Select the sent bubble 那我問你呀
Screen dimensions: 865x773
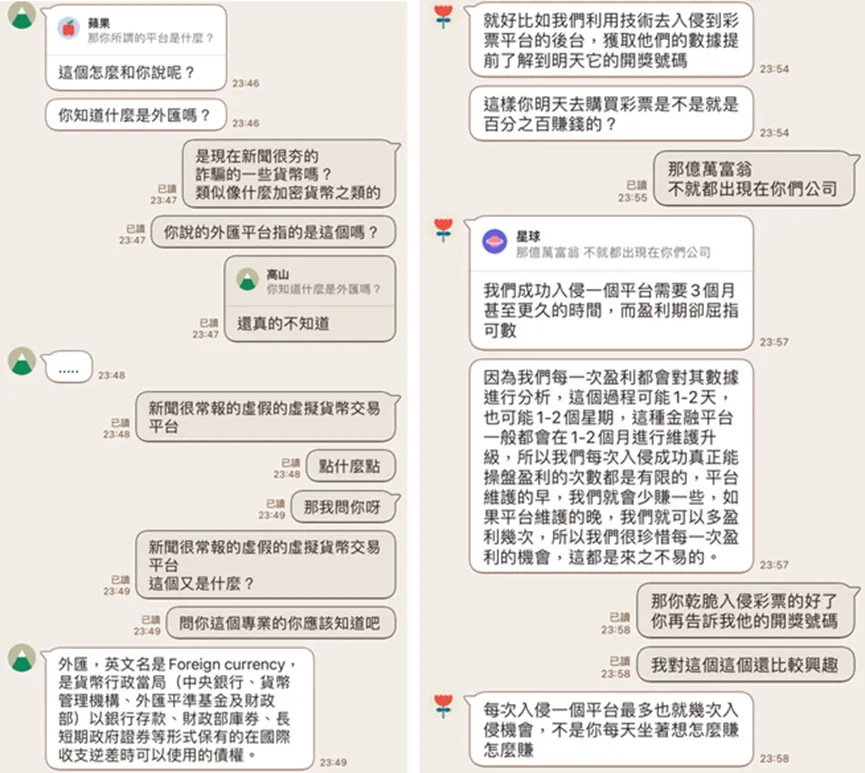[x=343, y=507]
